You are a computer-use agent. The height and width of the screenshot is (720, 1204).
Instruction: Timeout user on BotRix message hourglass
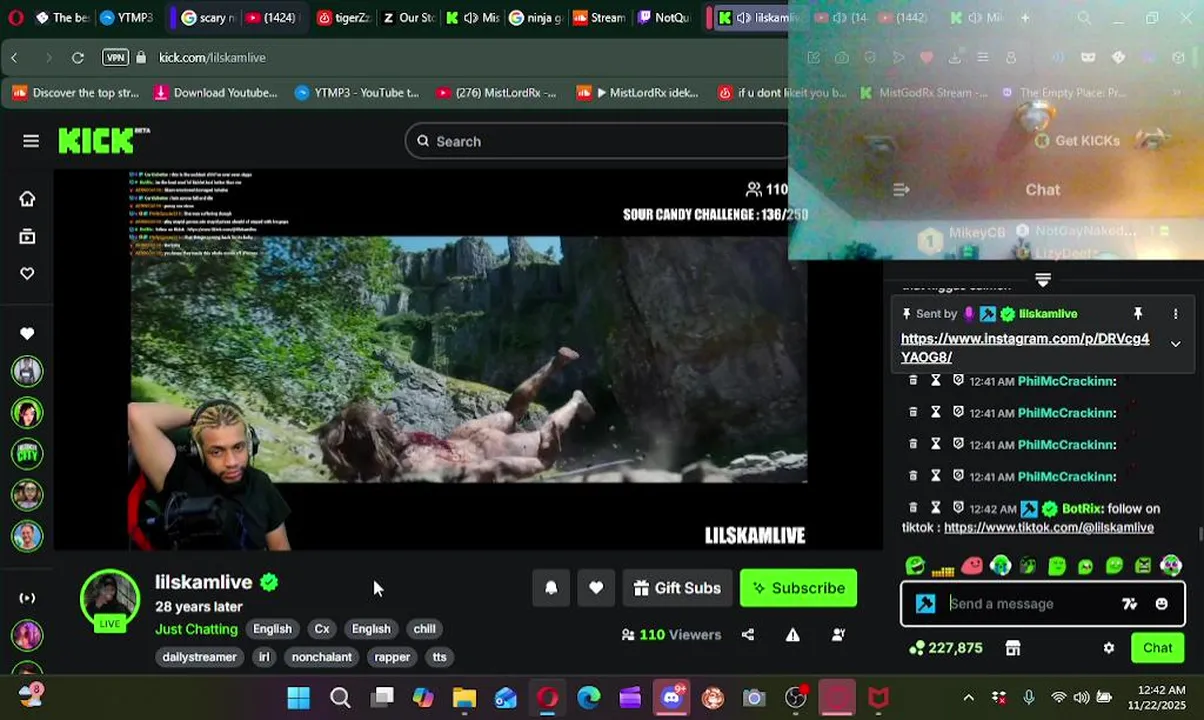[x=935, y=508]
